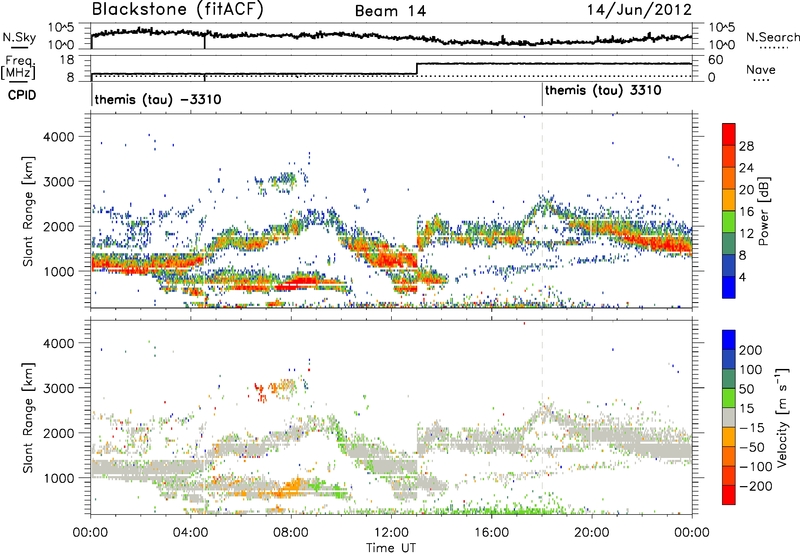Click the '10^5' left tick of the N.Sky panel

click(x=62, y=28)
